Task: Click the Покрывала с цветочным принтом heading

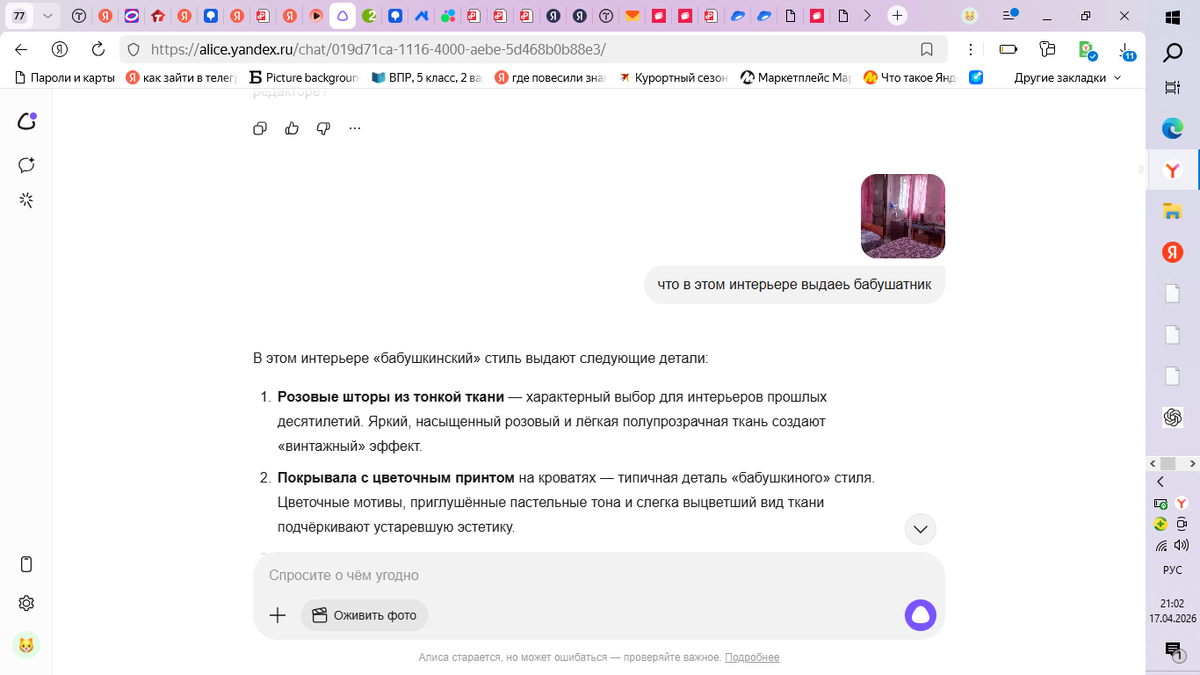Action: [x=396, y=478]
